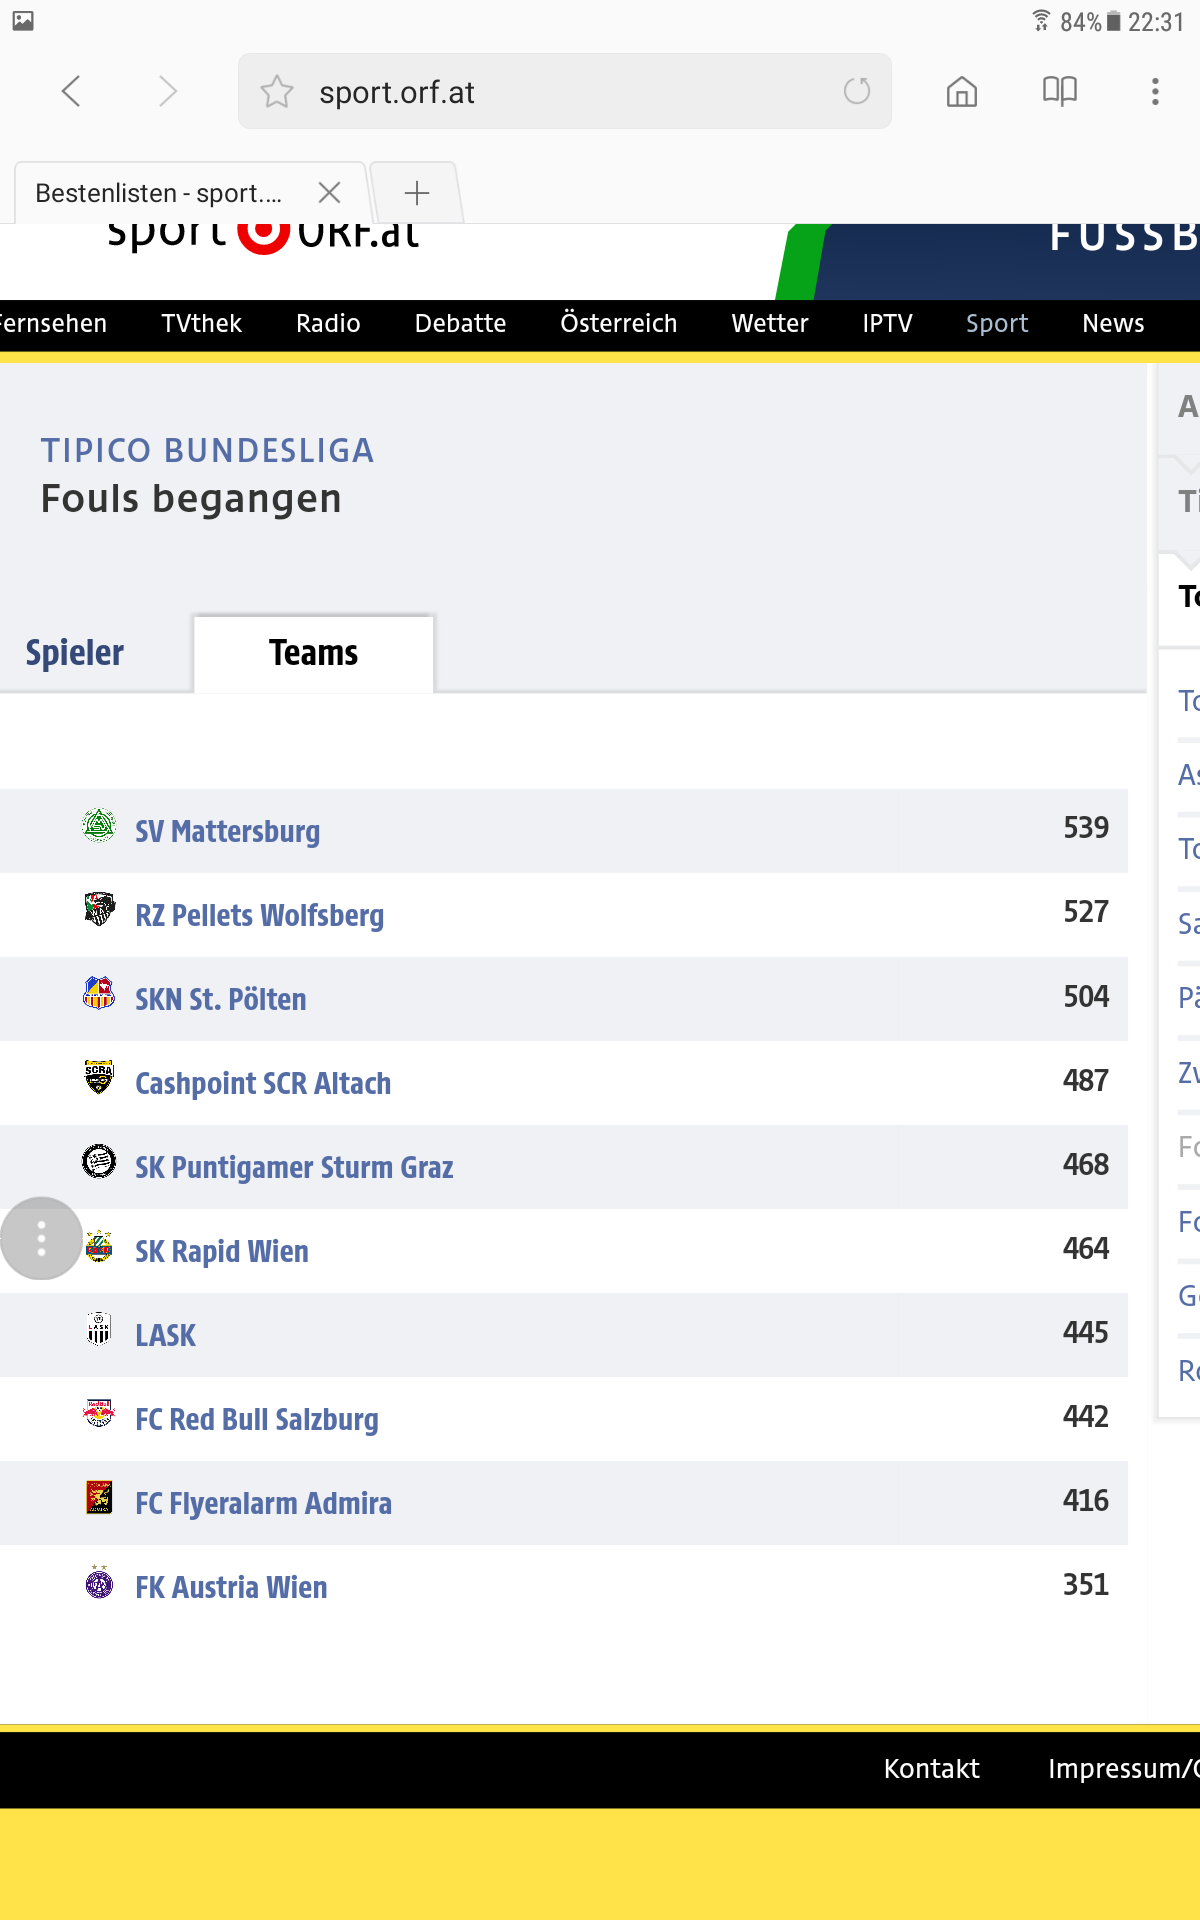Tap floating three-dot overlay button
The image size is (1200, 1920).
[41, 1238]
